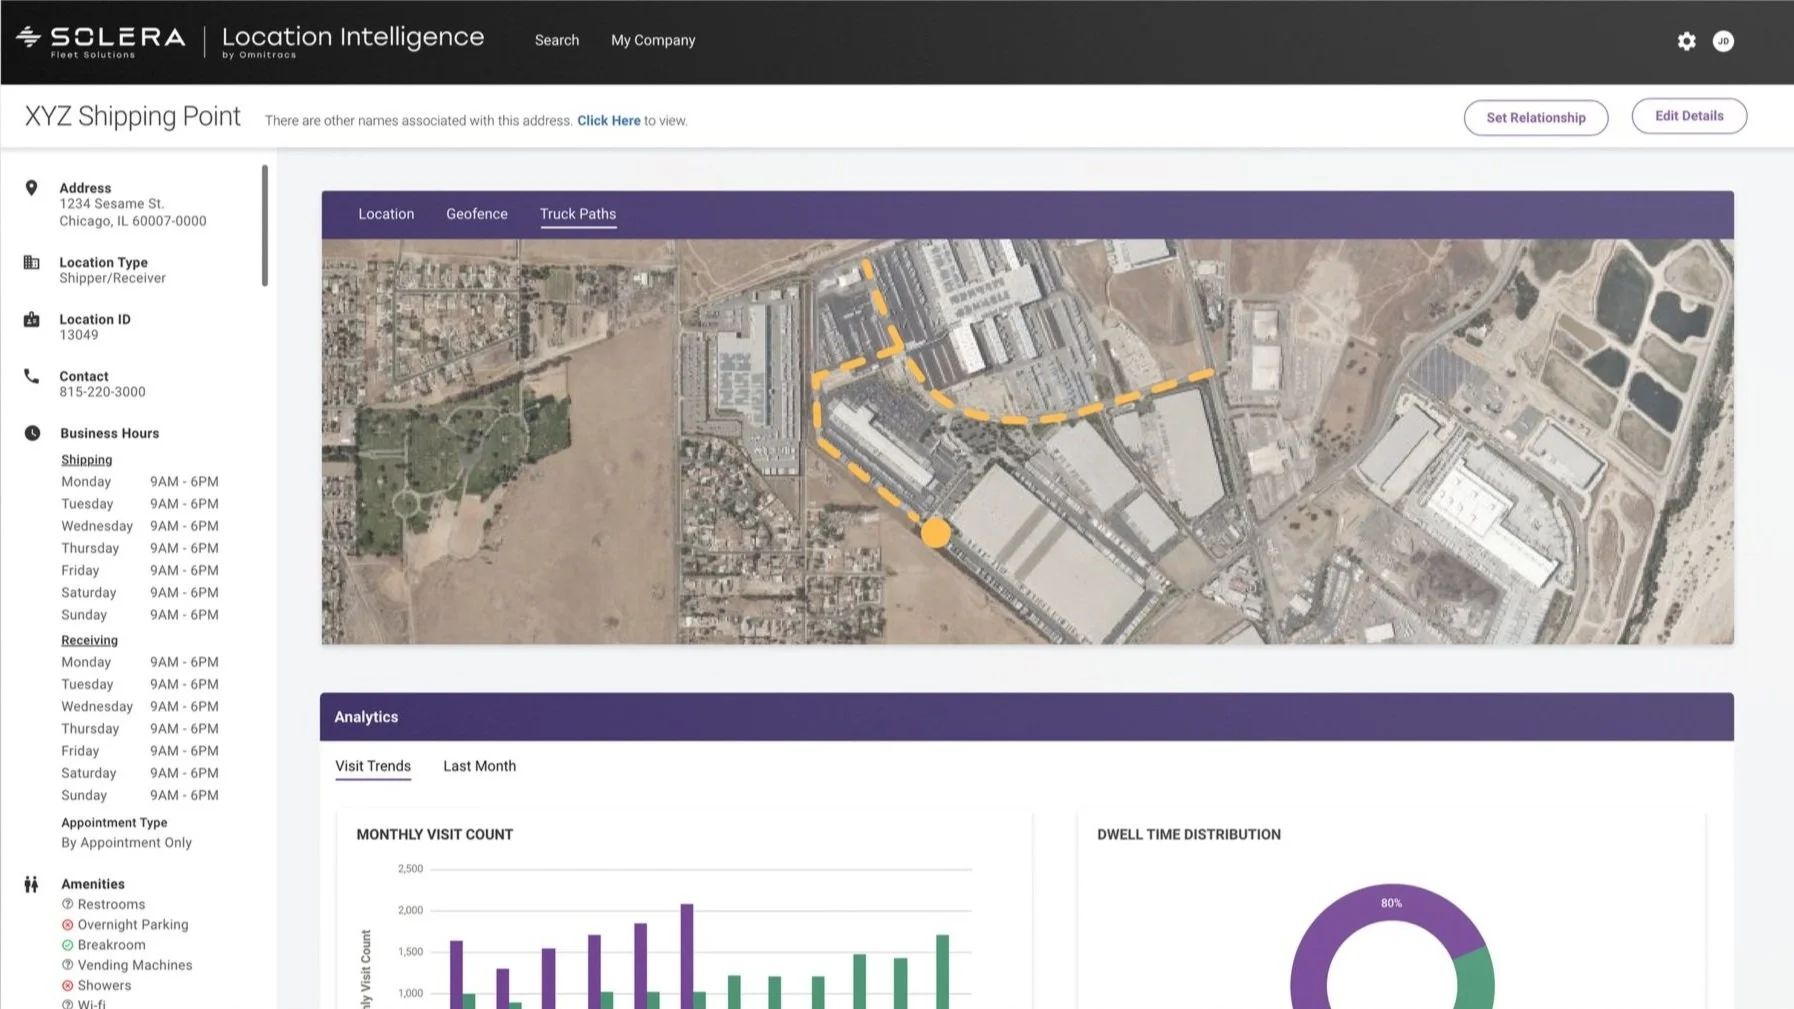
Task: Switch to the Location map tab
Action: point(386,214)
